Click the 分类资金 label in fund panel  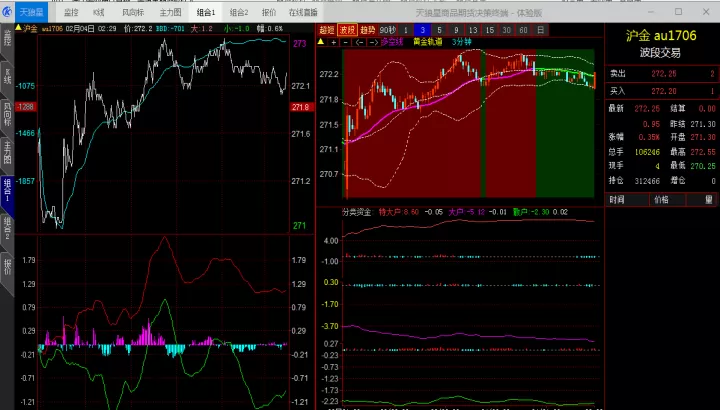click(356, 212)
